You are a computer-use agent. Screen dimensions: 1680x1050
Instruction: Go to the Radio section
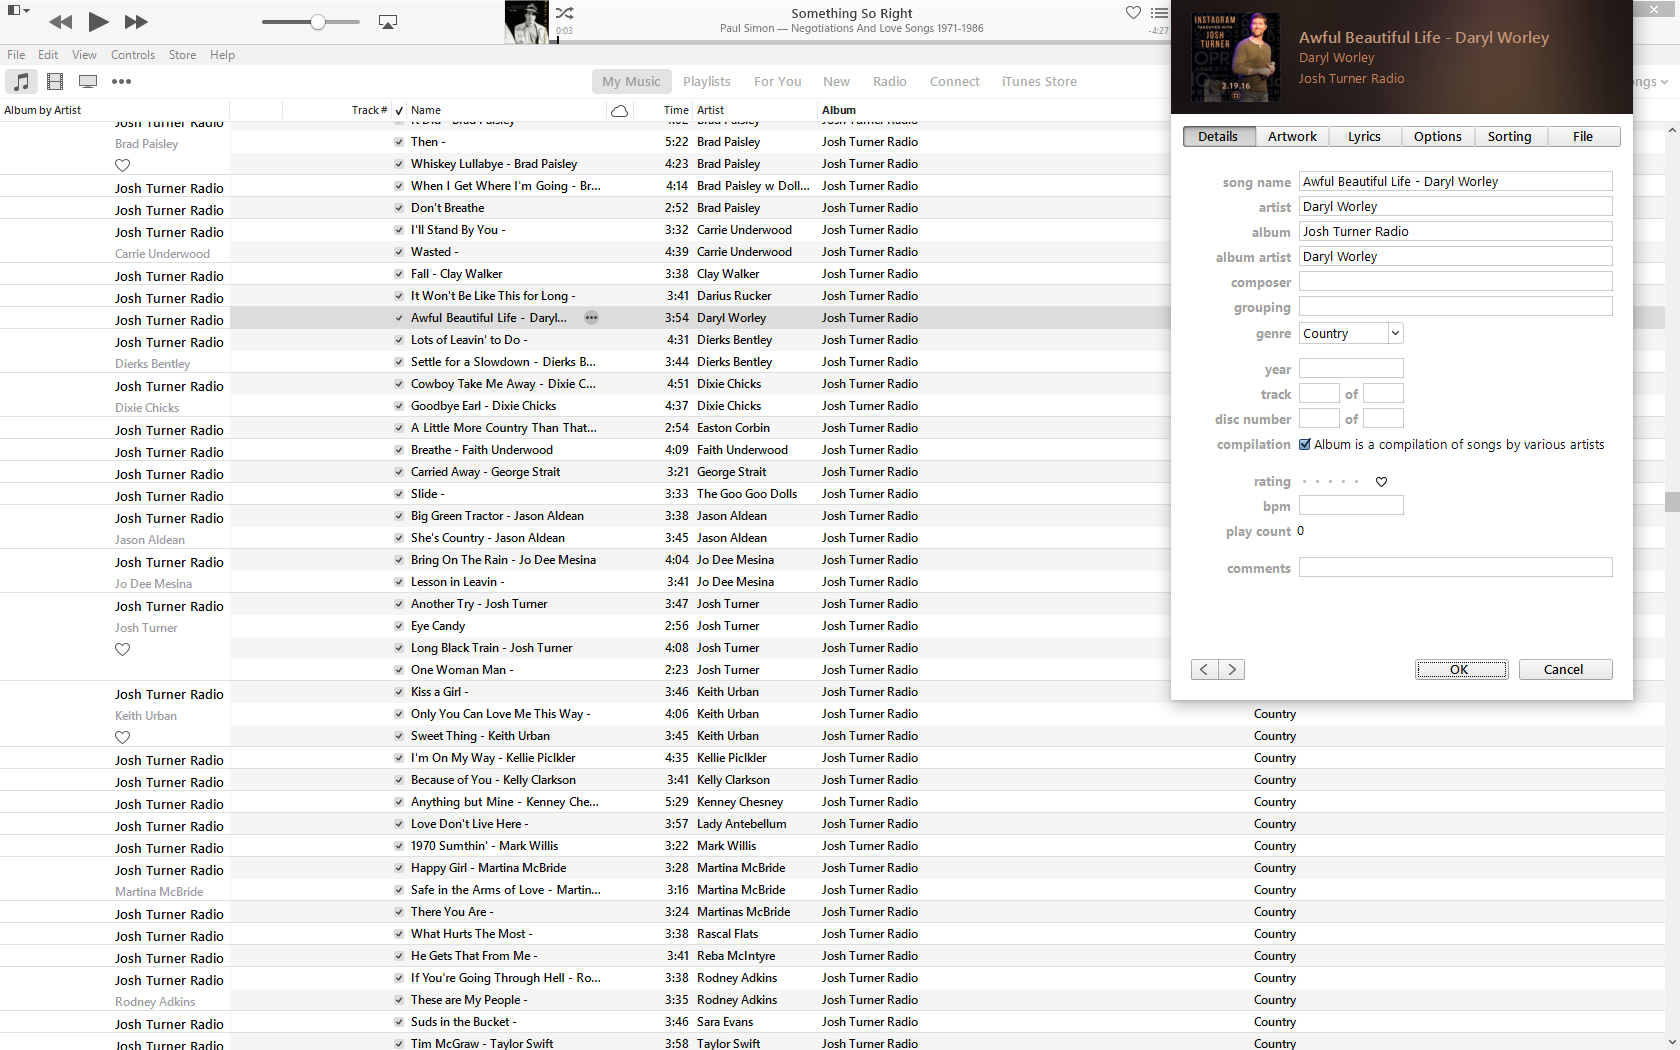click(x=889, y=82)
